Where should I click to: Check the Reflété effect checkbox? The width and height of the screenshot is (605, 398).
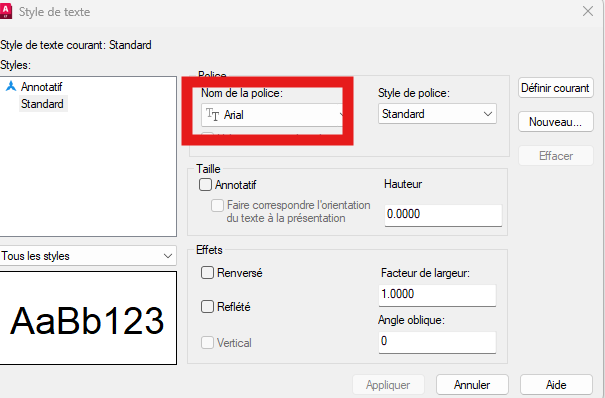tap(207, 307)
